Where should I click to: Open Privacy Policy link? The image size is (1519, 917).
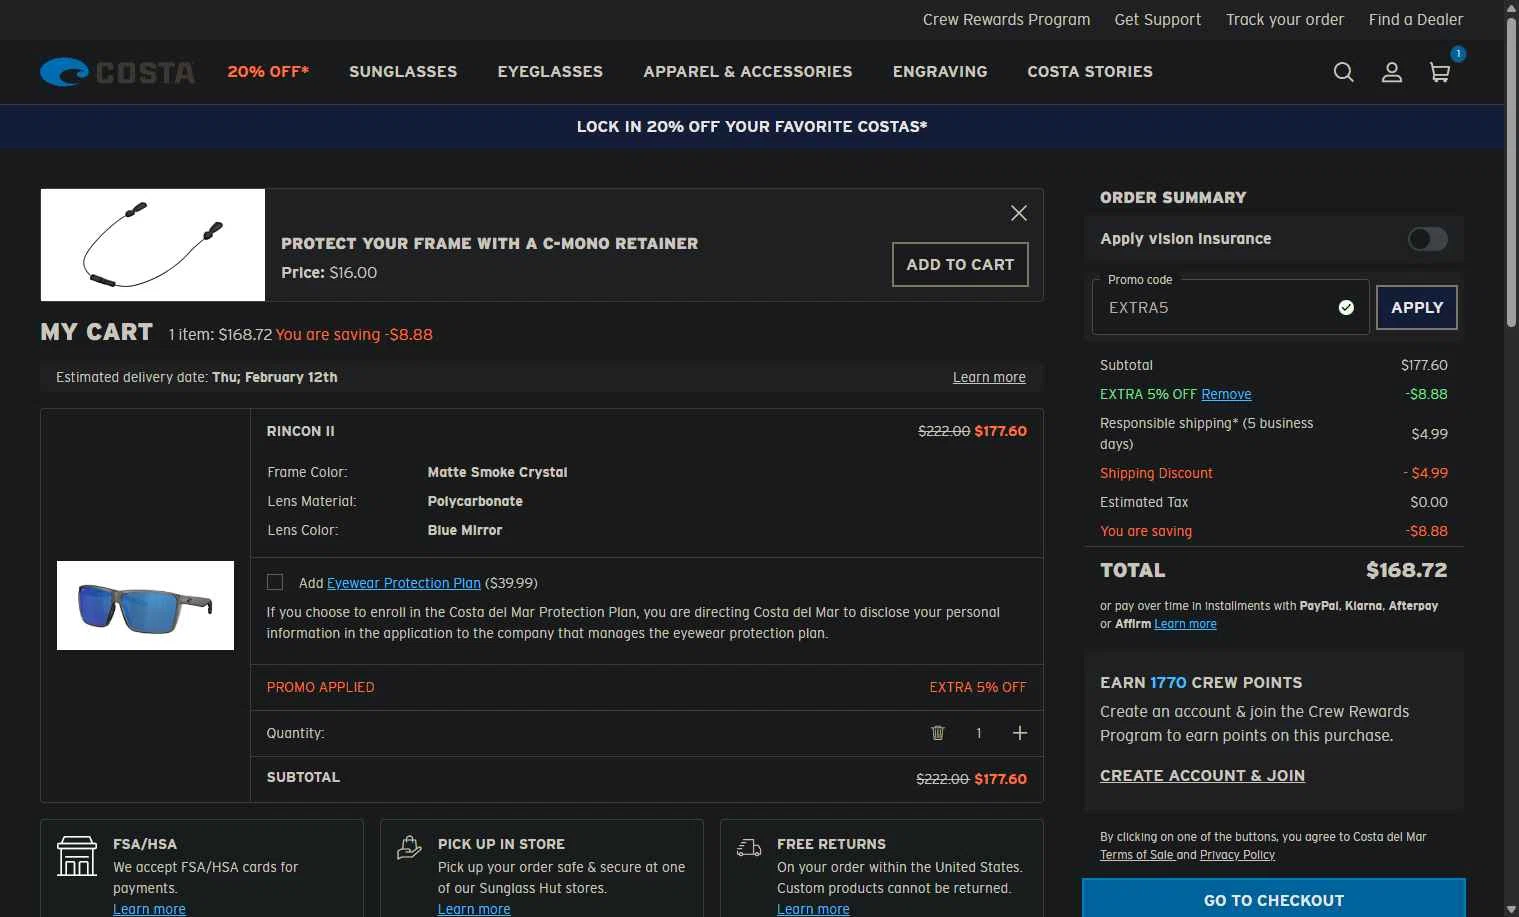pyautogui.click(x=1237, y=855)
